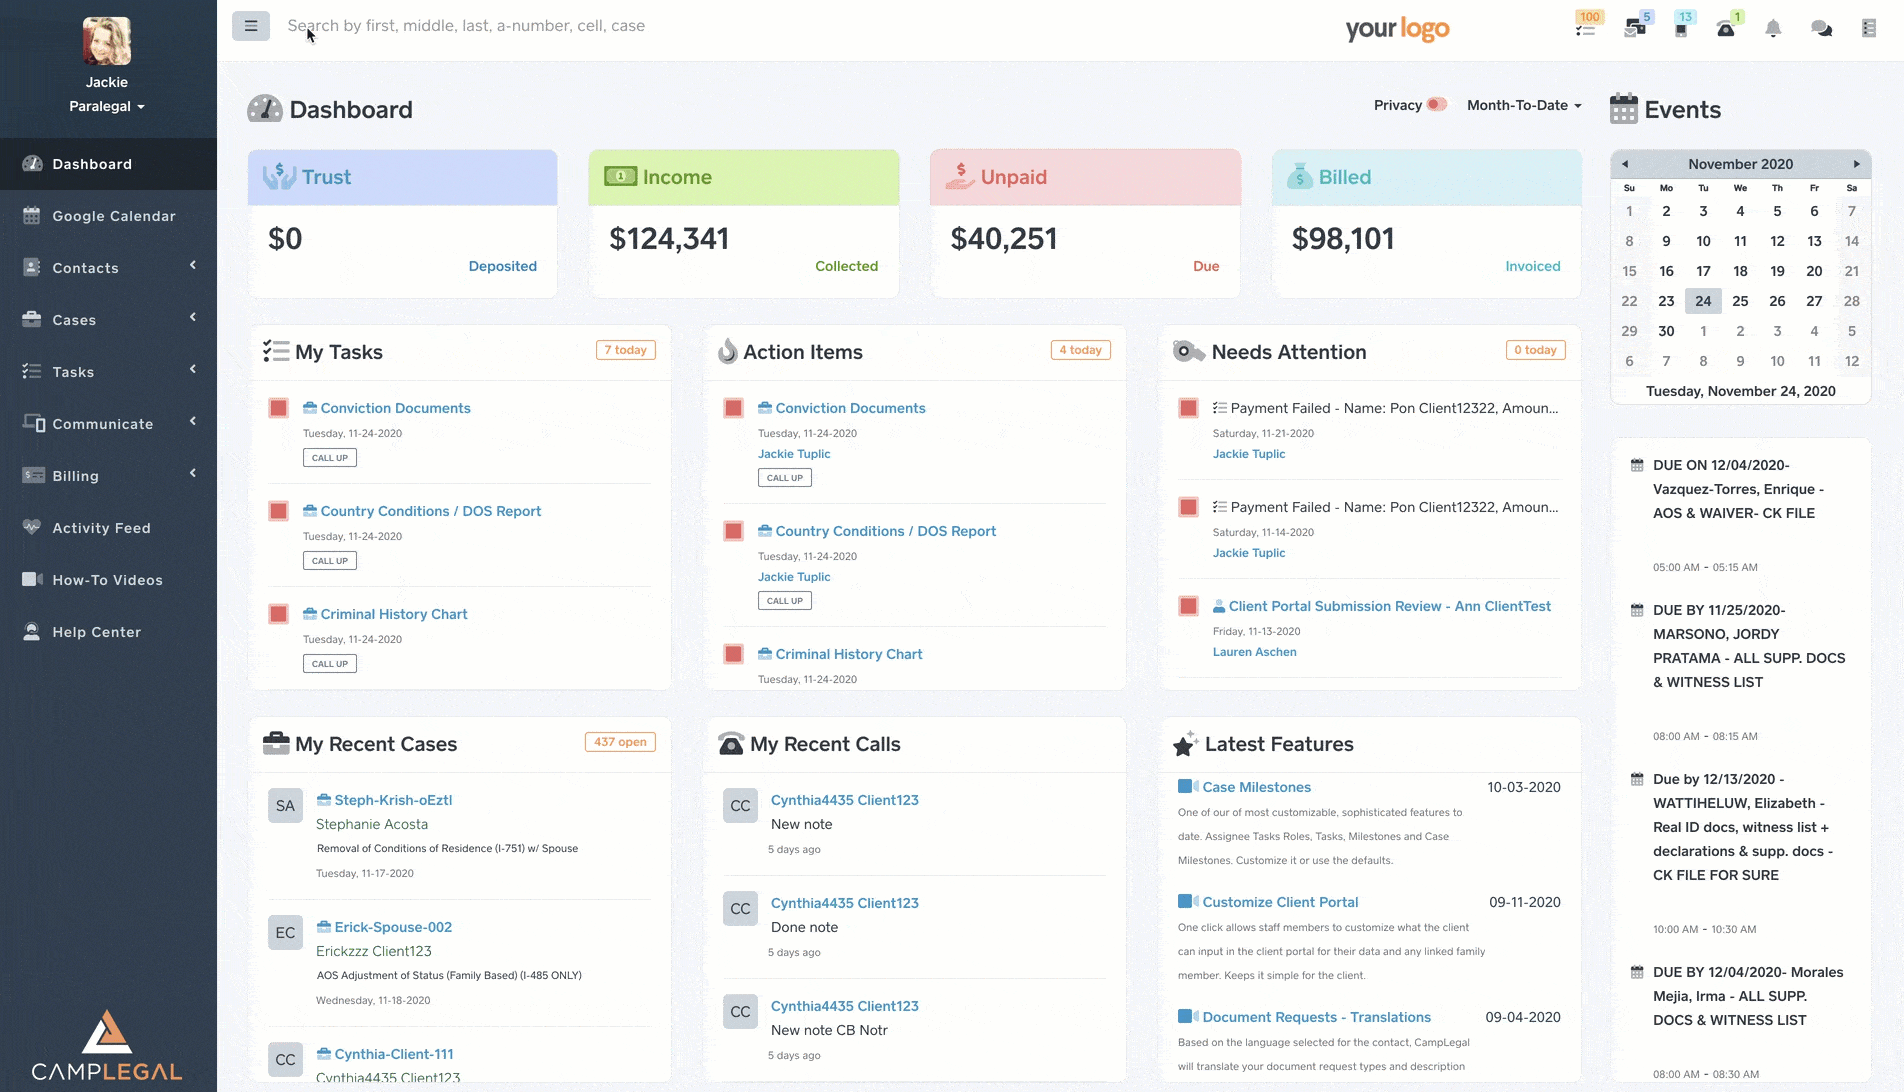Viewport: 1904px width, 1092px height.
Task: Open the mobile phone icon with 13 badge
Action: (x=1681, y=28)
